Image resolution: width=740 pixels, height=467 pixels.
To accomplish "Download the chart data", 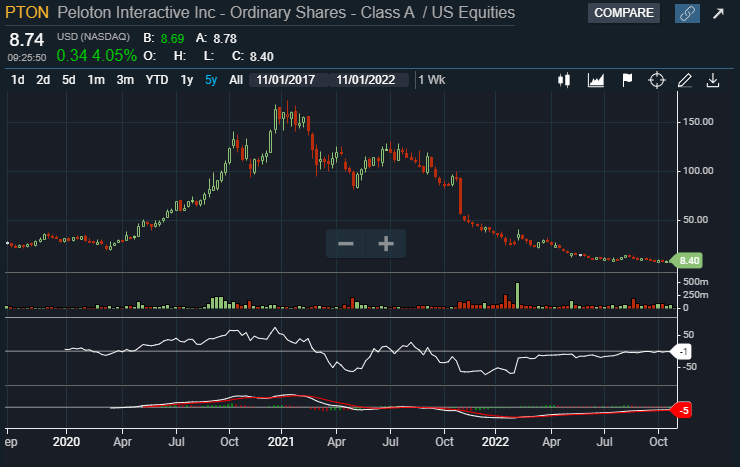I will tap(713, 80).
